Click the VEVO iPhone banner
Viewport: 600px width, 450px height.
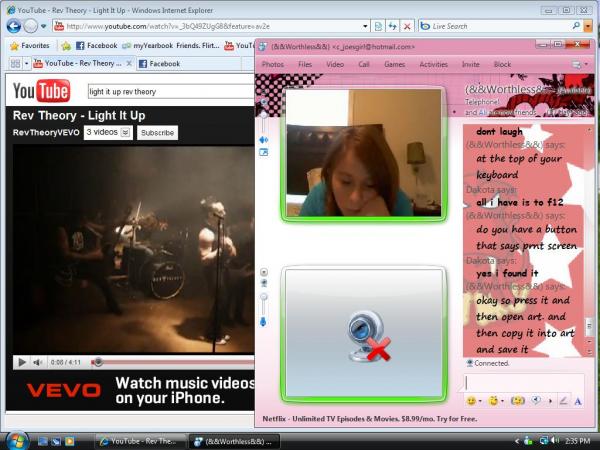click(130, 391)
